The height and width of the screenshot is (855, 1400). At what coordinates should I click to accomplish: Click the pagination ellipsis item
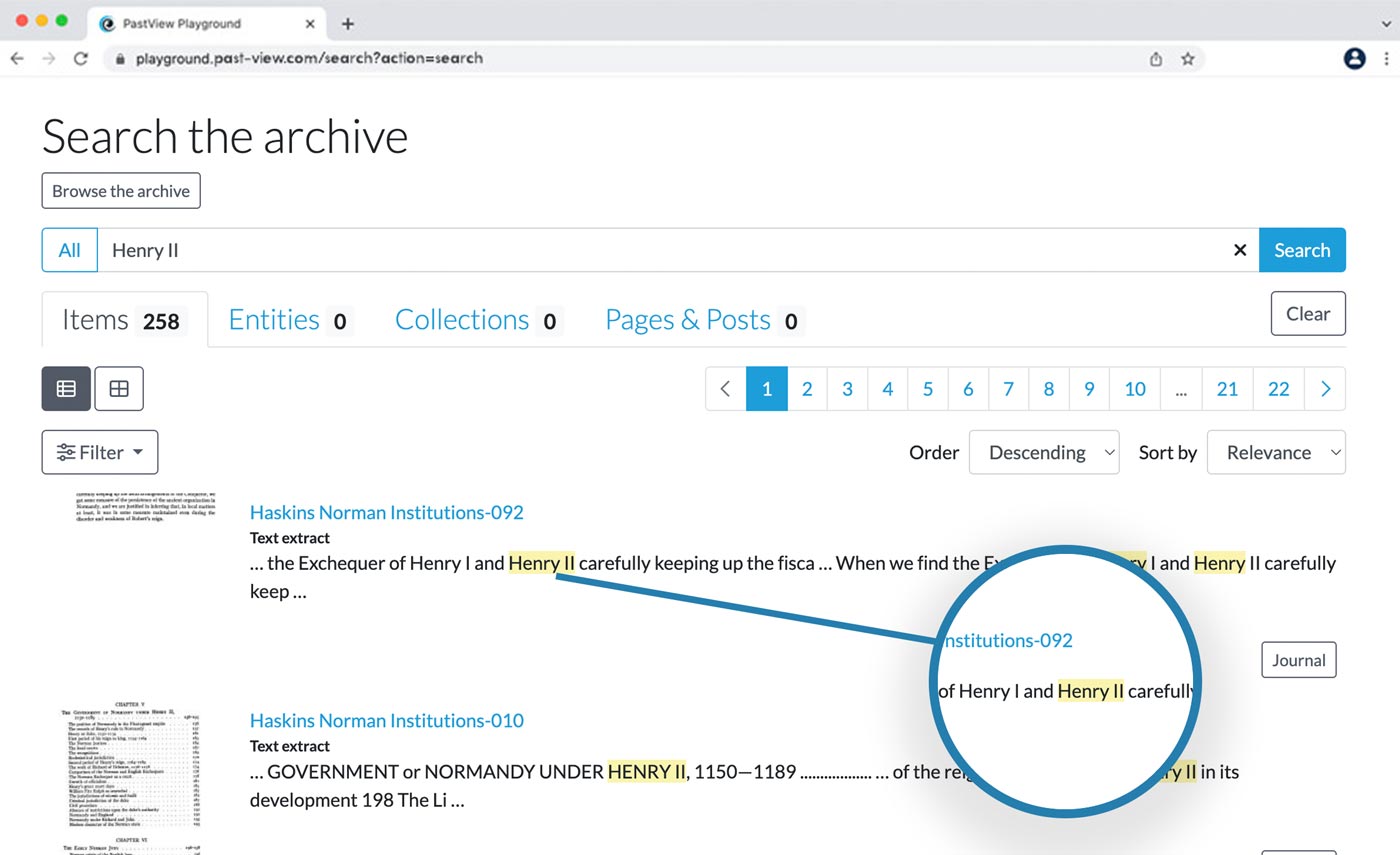1181,389
